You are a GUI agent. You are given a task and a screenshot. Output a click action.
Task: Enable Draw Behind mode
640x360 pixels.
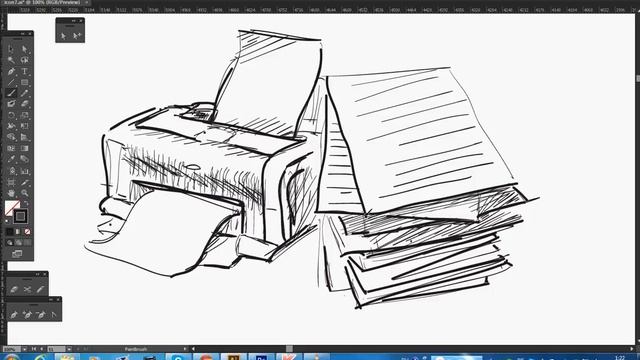[x=18, y=242]
